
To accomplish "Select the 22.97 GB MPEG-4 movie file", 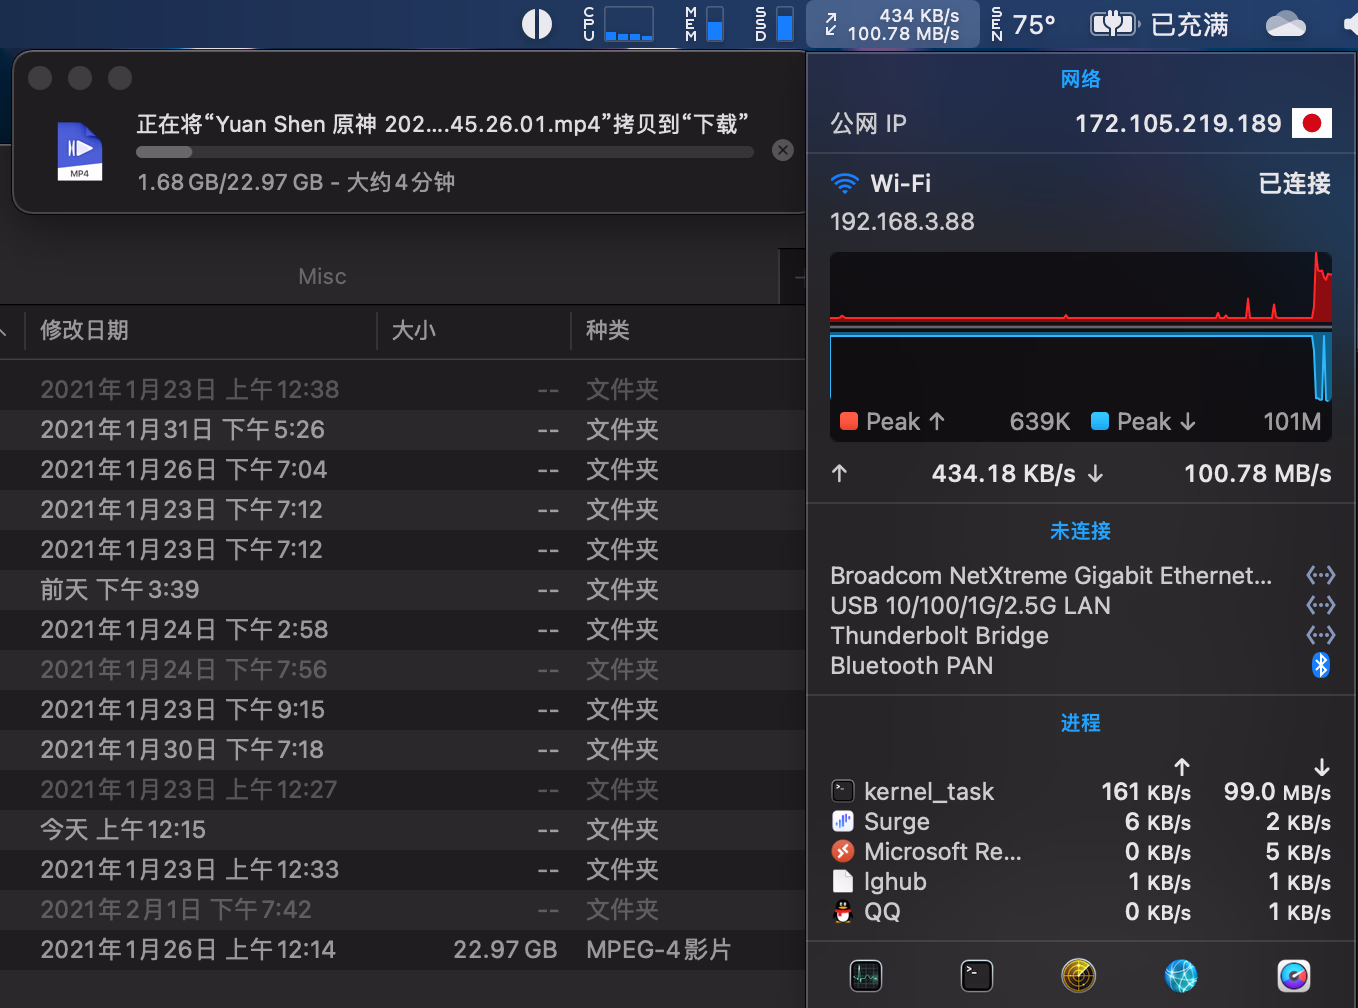I will coord(400,950).
